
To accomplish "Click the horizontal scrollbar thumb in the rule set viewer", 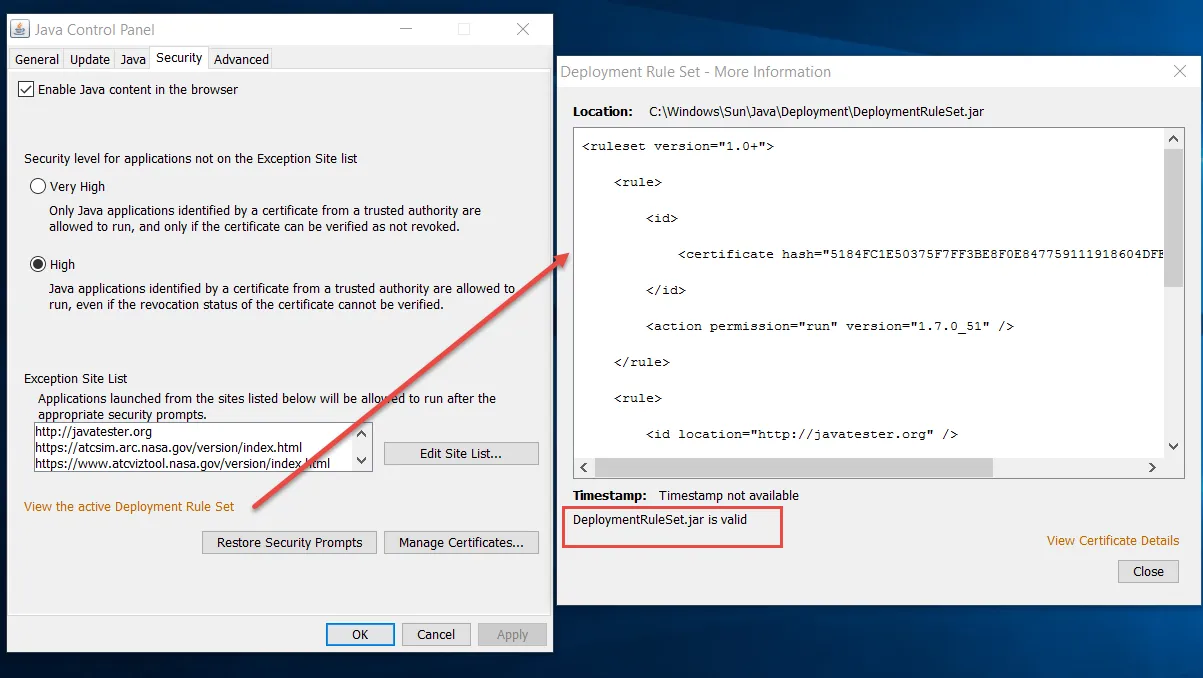I will pos(794,467).
